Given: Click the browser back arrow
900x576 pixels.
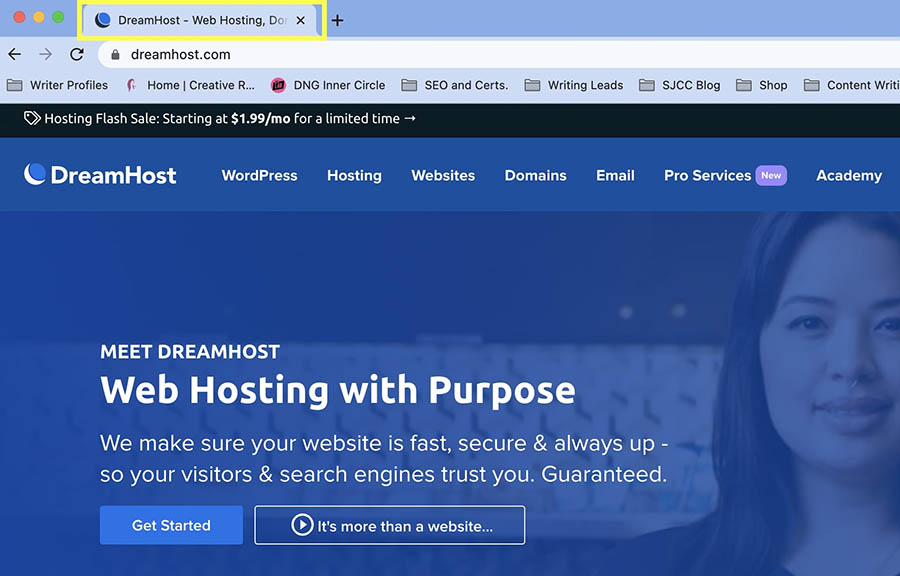Looking at the screenshot, I should pyautogui.click(x=14, y=55).
